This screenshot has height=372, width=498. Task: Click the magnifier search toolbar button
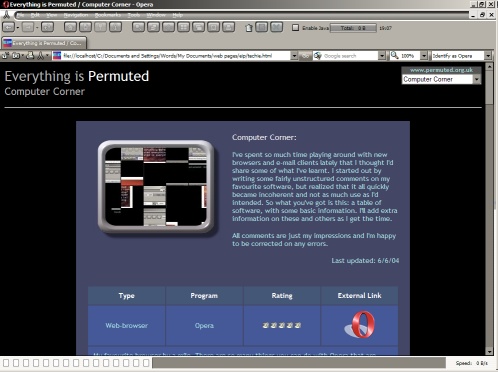point(138,27)
